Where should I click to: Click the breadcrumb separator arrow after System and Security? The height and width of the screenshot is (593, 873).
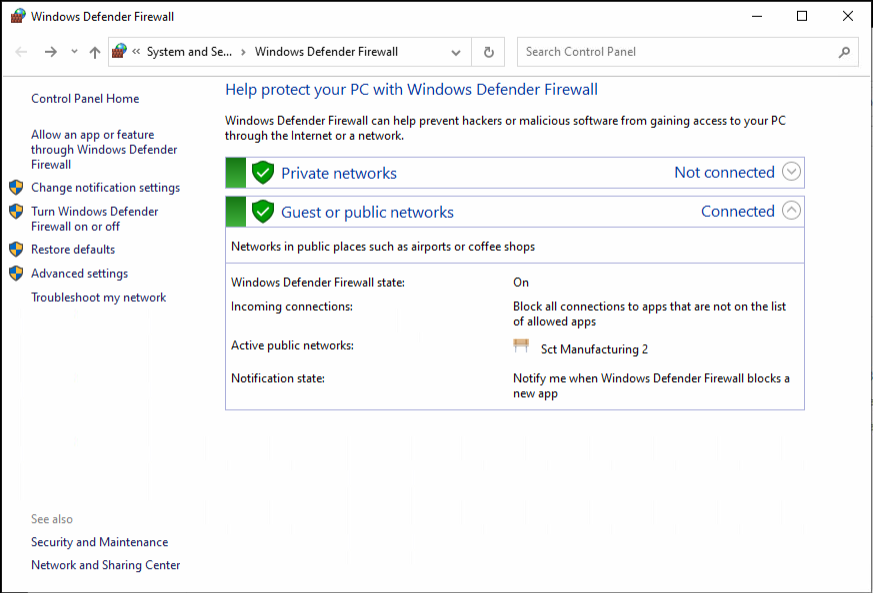pos(243,52)
